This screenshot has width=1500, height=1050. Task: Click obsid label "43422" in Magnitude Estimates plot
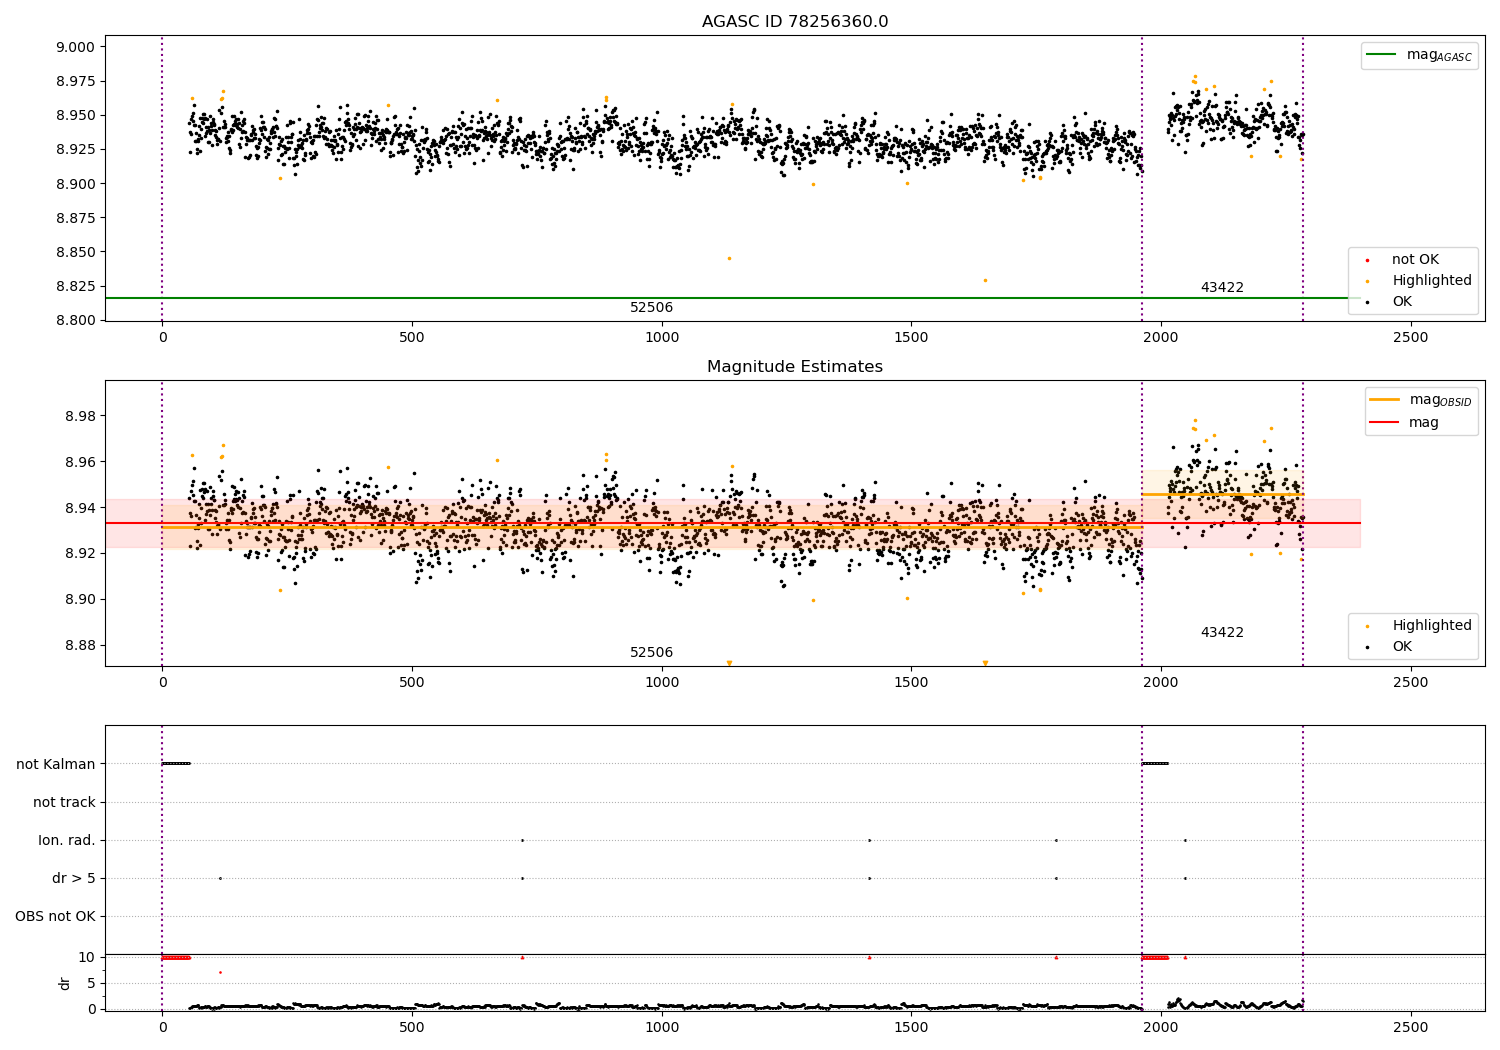pyautogui.click(x=1222, y=633)
